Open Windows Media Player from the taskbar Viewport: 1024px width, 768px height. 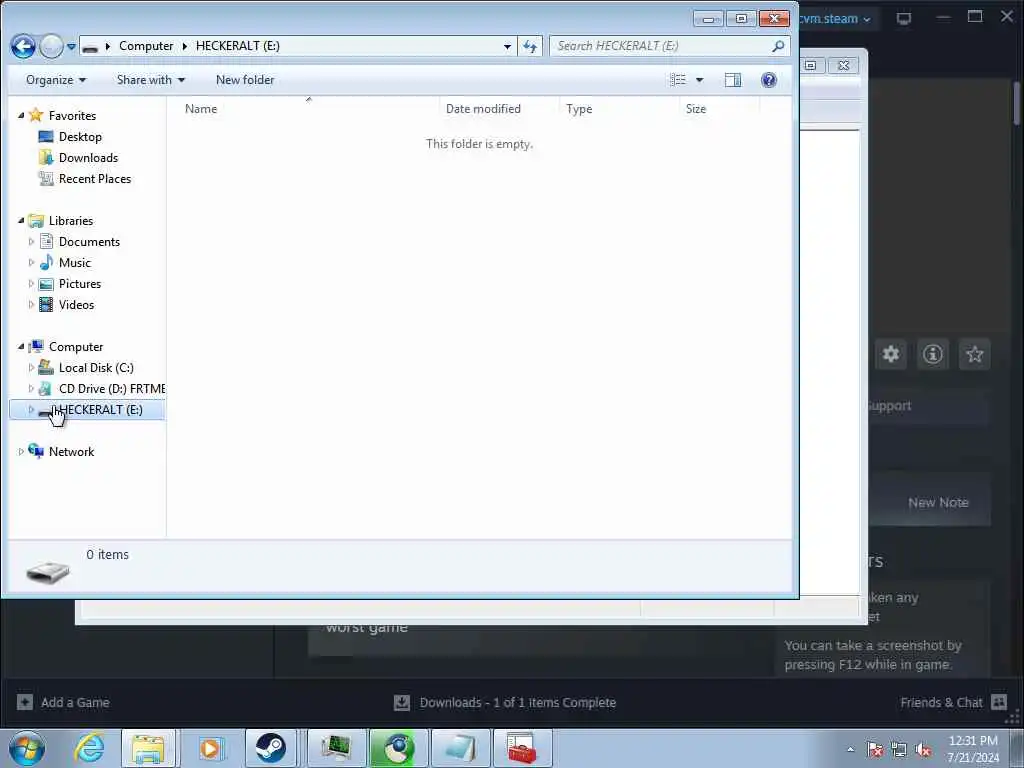pyautogui.click(x=210, y=748)
